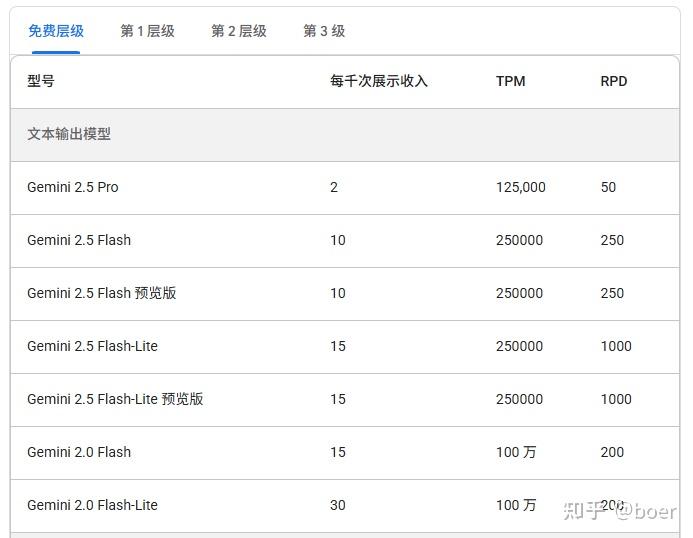The height and width of the screenshot is (538, 693).
Task: Click 15 value in Gemini 2.5 Flash-Lite 预览版 row
Action: 338,399
